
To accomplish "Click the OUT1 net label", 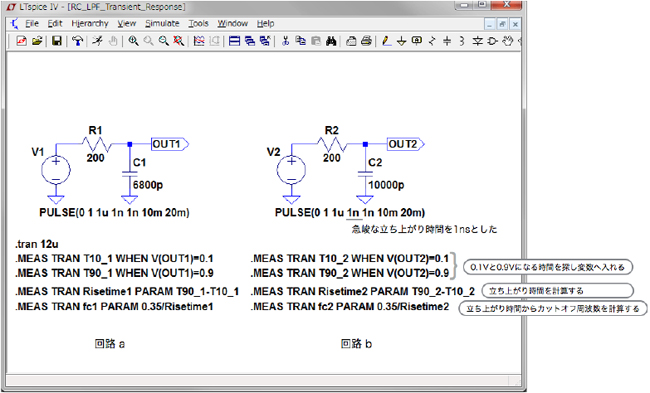I will 170,144.
